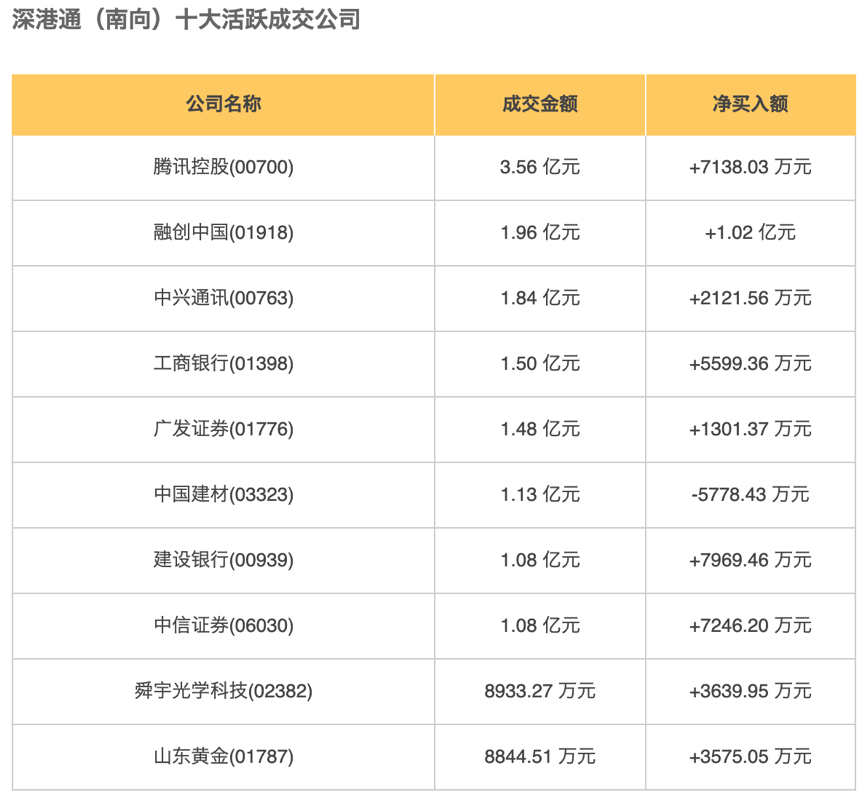Select the +1.02 亿元 net buy value

(x=750, y=233)
